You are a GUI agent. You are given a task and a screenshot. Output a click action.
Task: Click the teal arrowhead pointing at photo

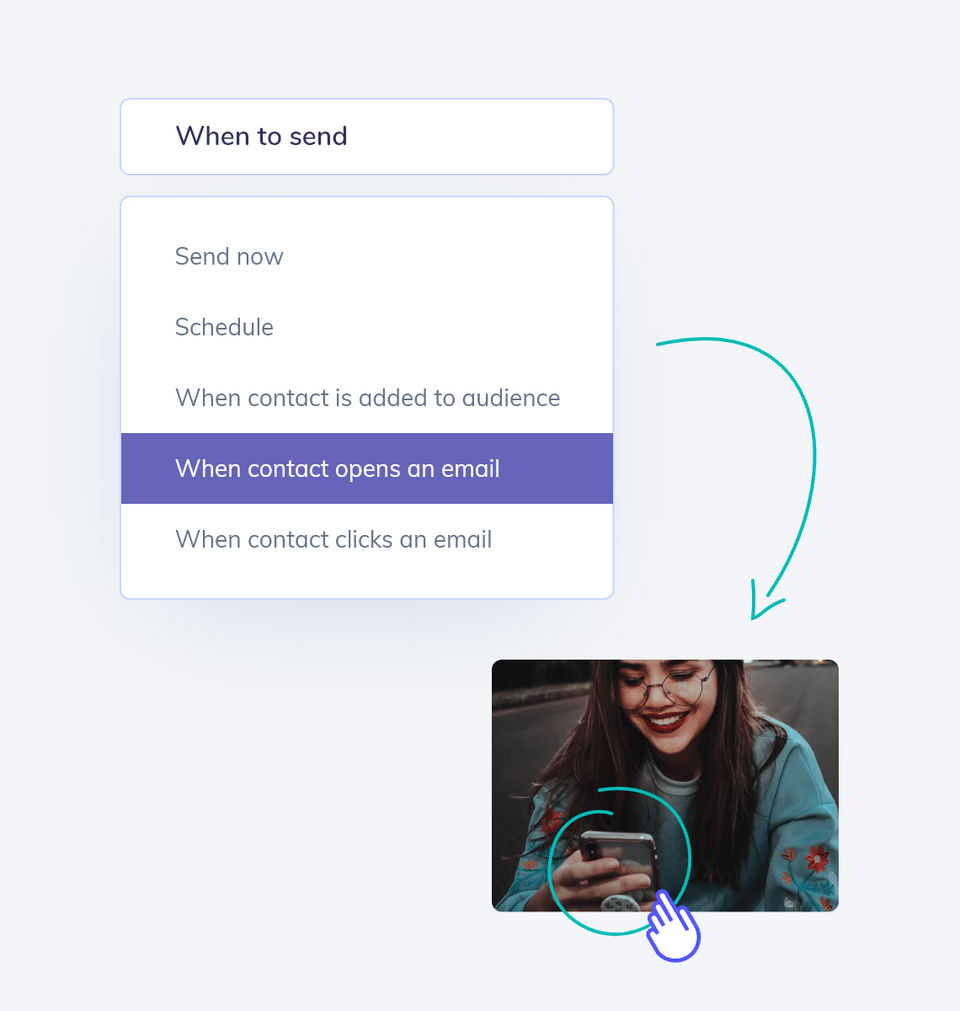point(764,601)
